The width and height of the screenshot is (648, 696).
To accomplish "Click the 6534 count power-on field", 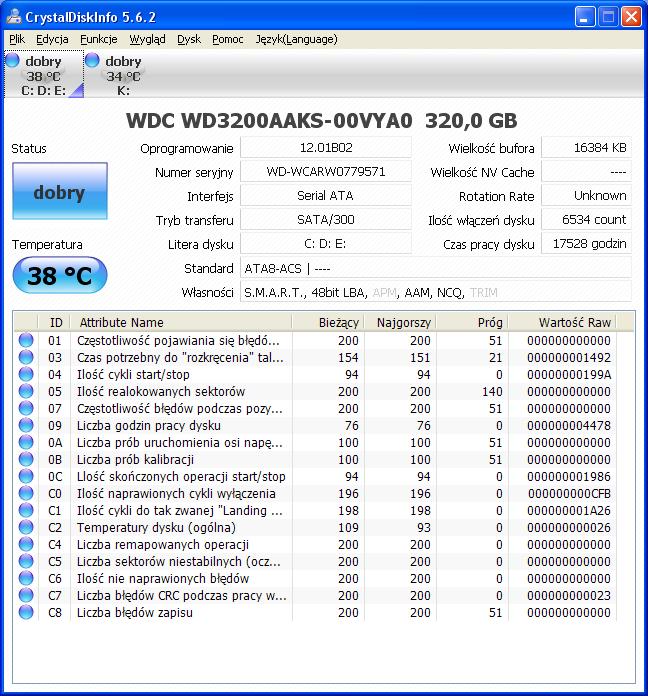I will [x=586, y=220].
